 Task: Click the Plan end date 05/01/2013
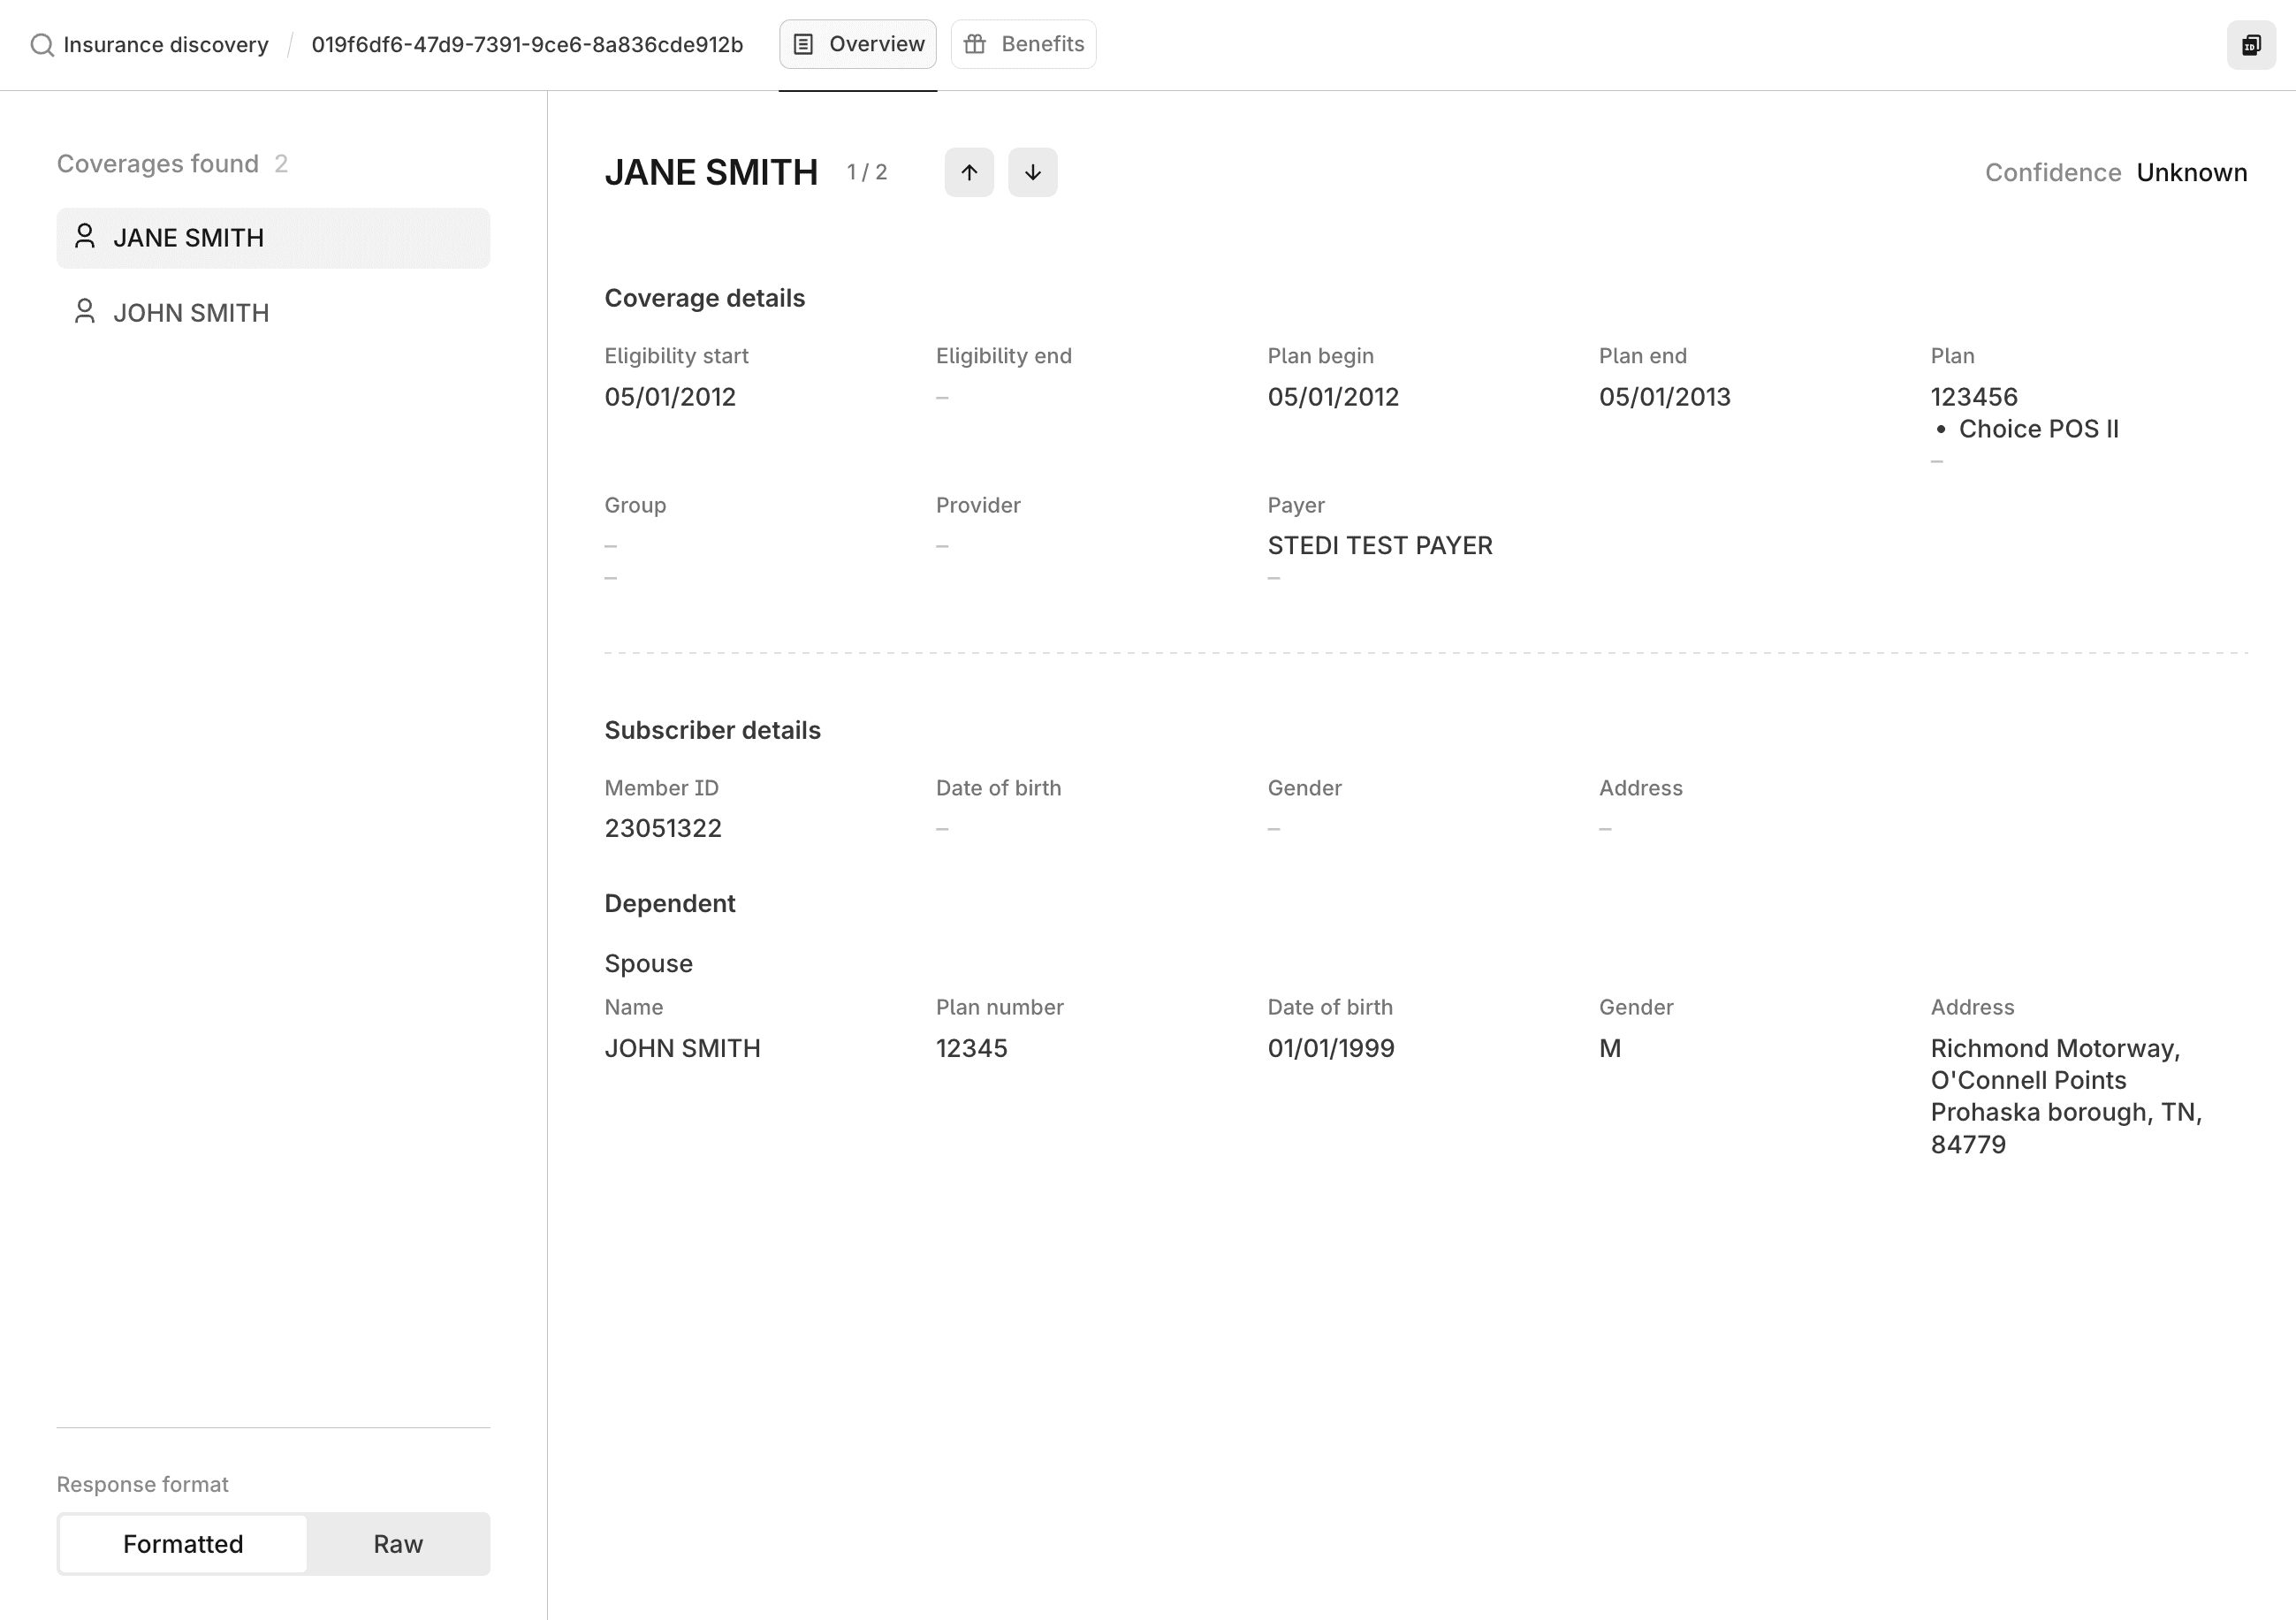click(1665, 397)
